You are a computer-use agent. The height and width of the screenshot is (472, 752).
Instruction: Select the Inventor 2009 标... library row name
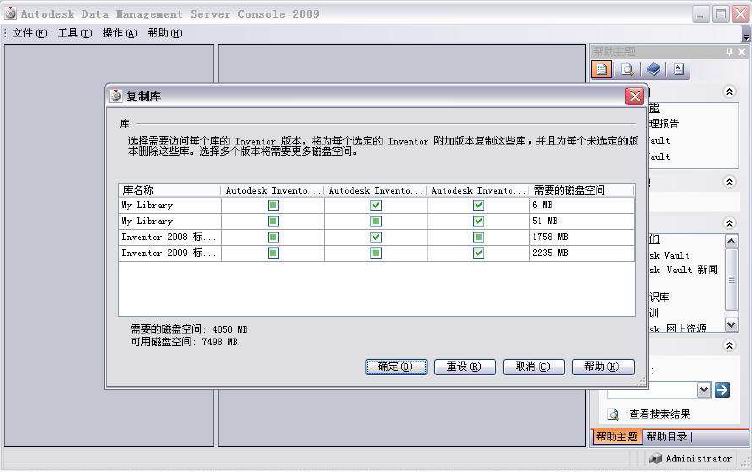(169, 253)
